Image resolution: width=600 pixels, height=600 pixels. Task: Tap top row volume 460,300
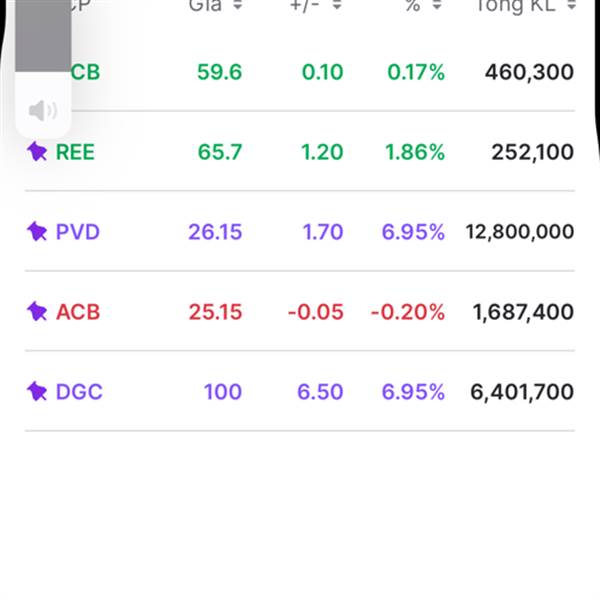click(529, 72)
